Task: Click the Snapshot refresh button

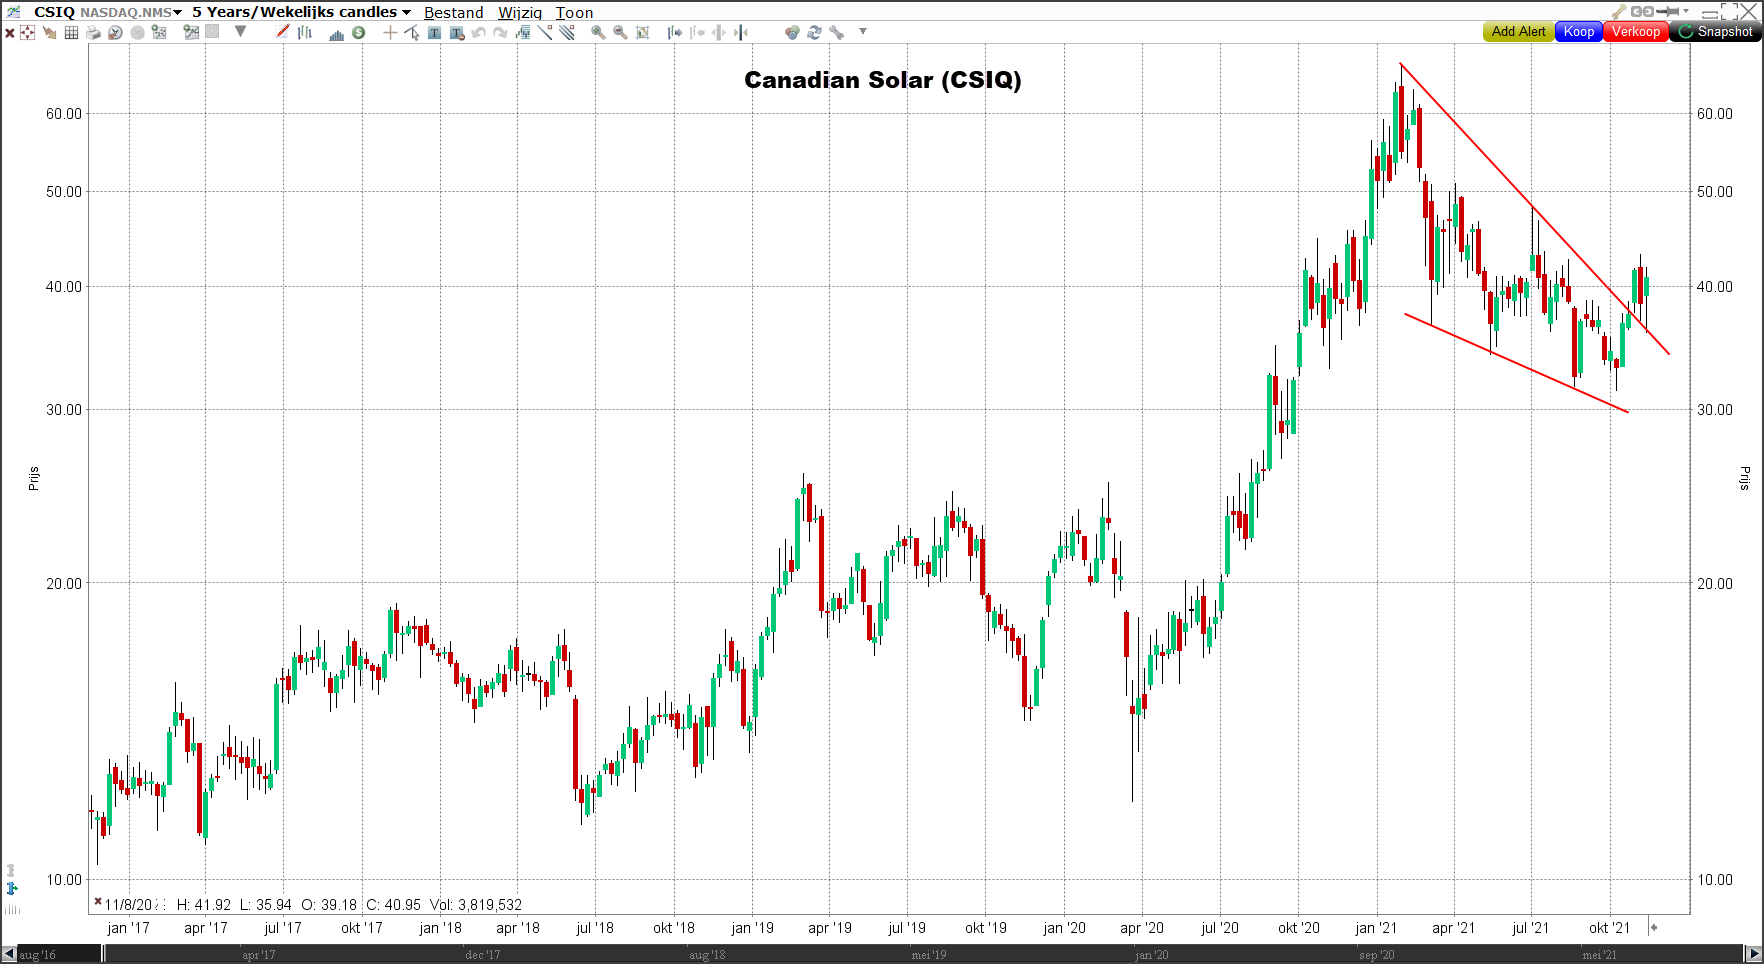Action: (1716, 32)
